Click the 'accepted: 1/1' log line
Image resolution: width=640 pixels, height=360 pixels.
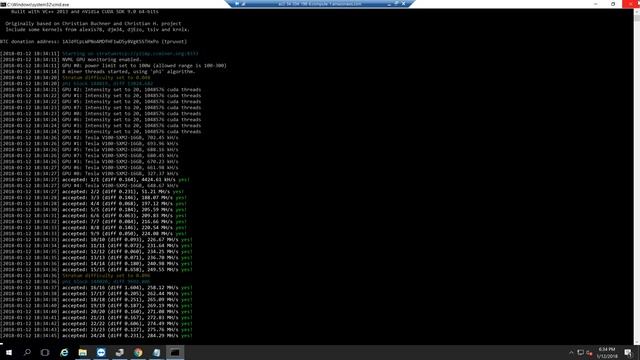coord(95,180)
